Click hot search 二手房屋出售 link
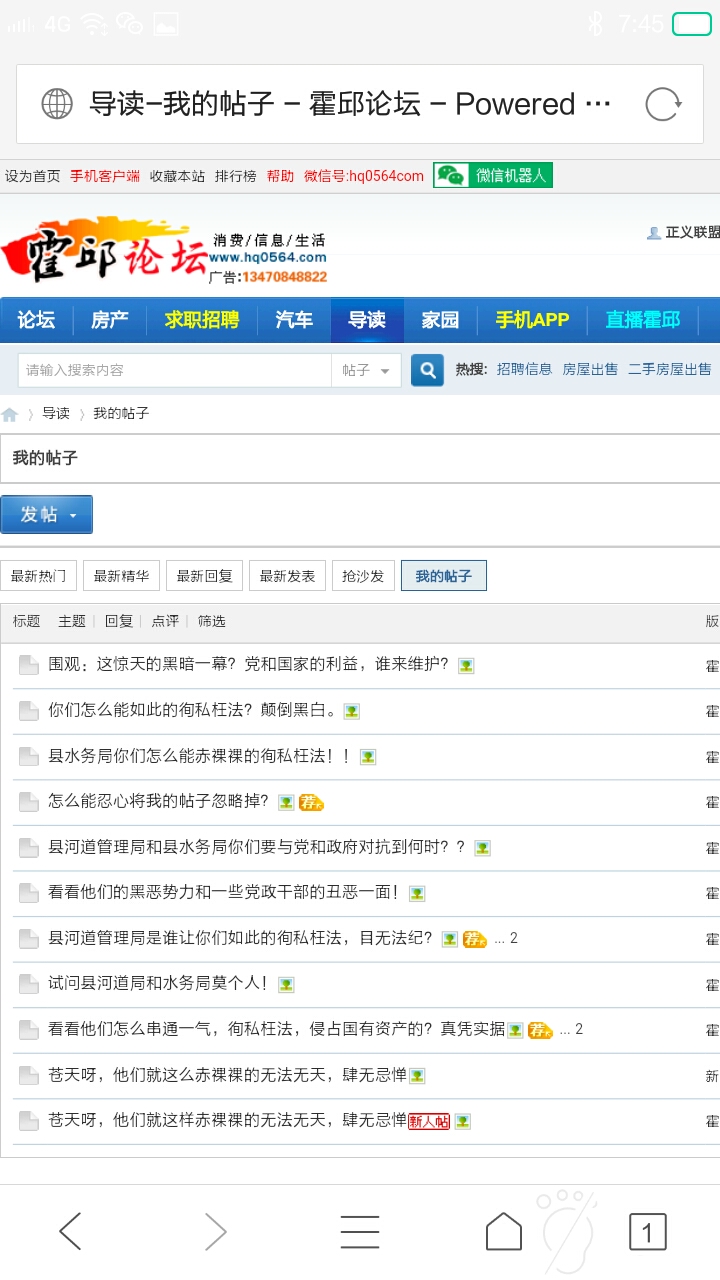The image size is (720, 1280). click(x=670, y=370)
